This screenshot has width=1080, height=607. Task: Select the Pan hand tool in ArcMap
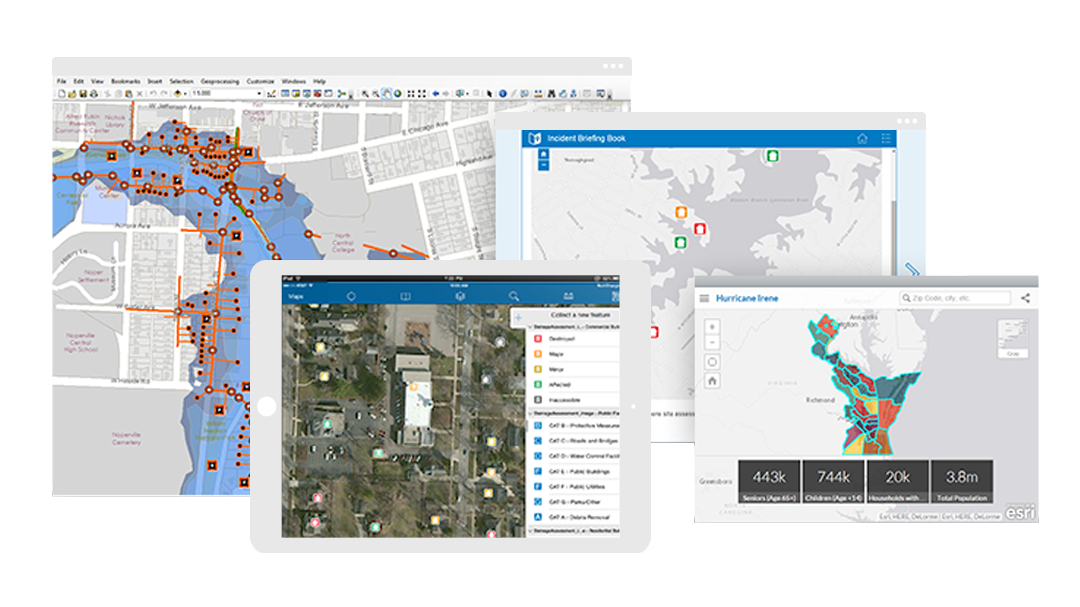[x=387, y=94]
